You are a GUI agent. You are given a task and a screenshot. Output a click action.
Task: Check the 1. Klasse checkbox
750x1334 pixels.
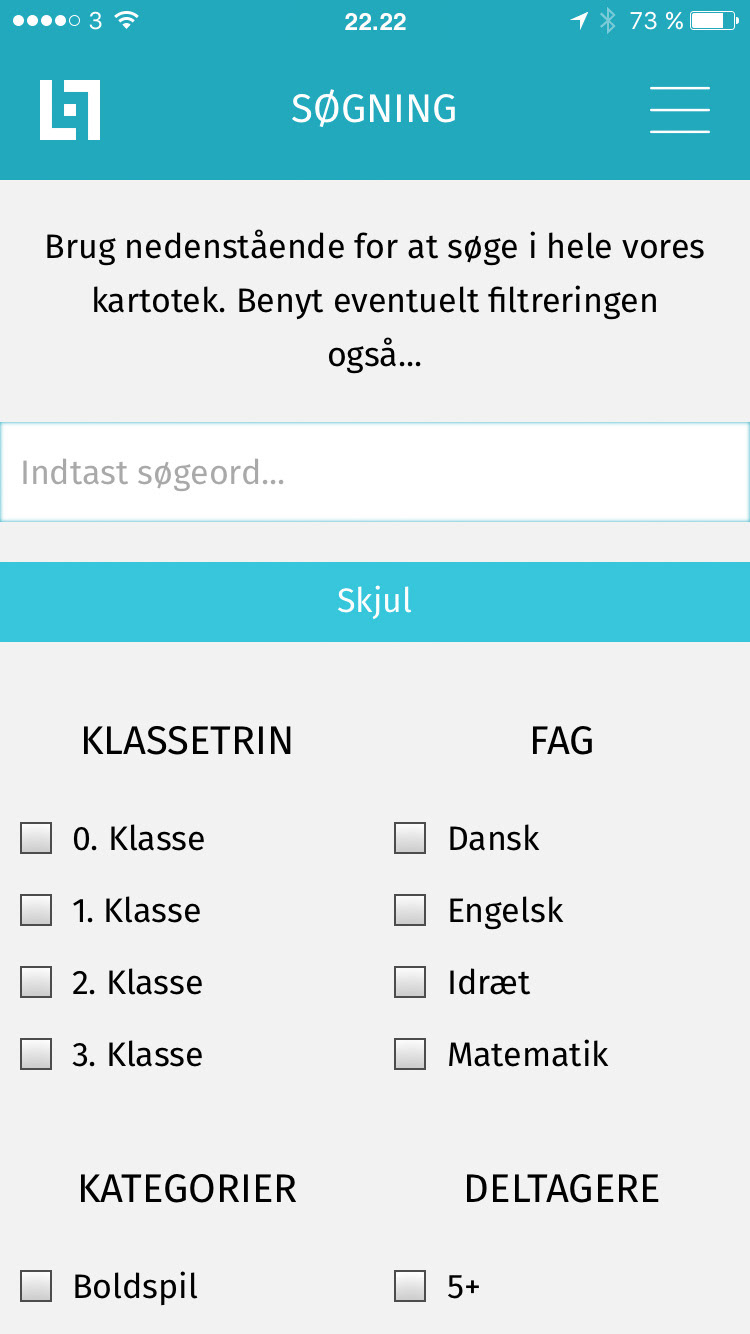tap(36, 910)
